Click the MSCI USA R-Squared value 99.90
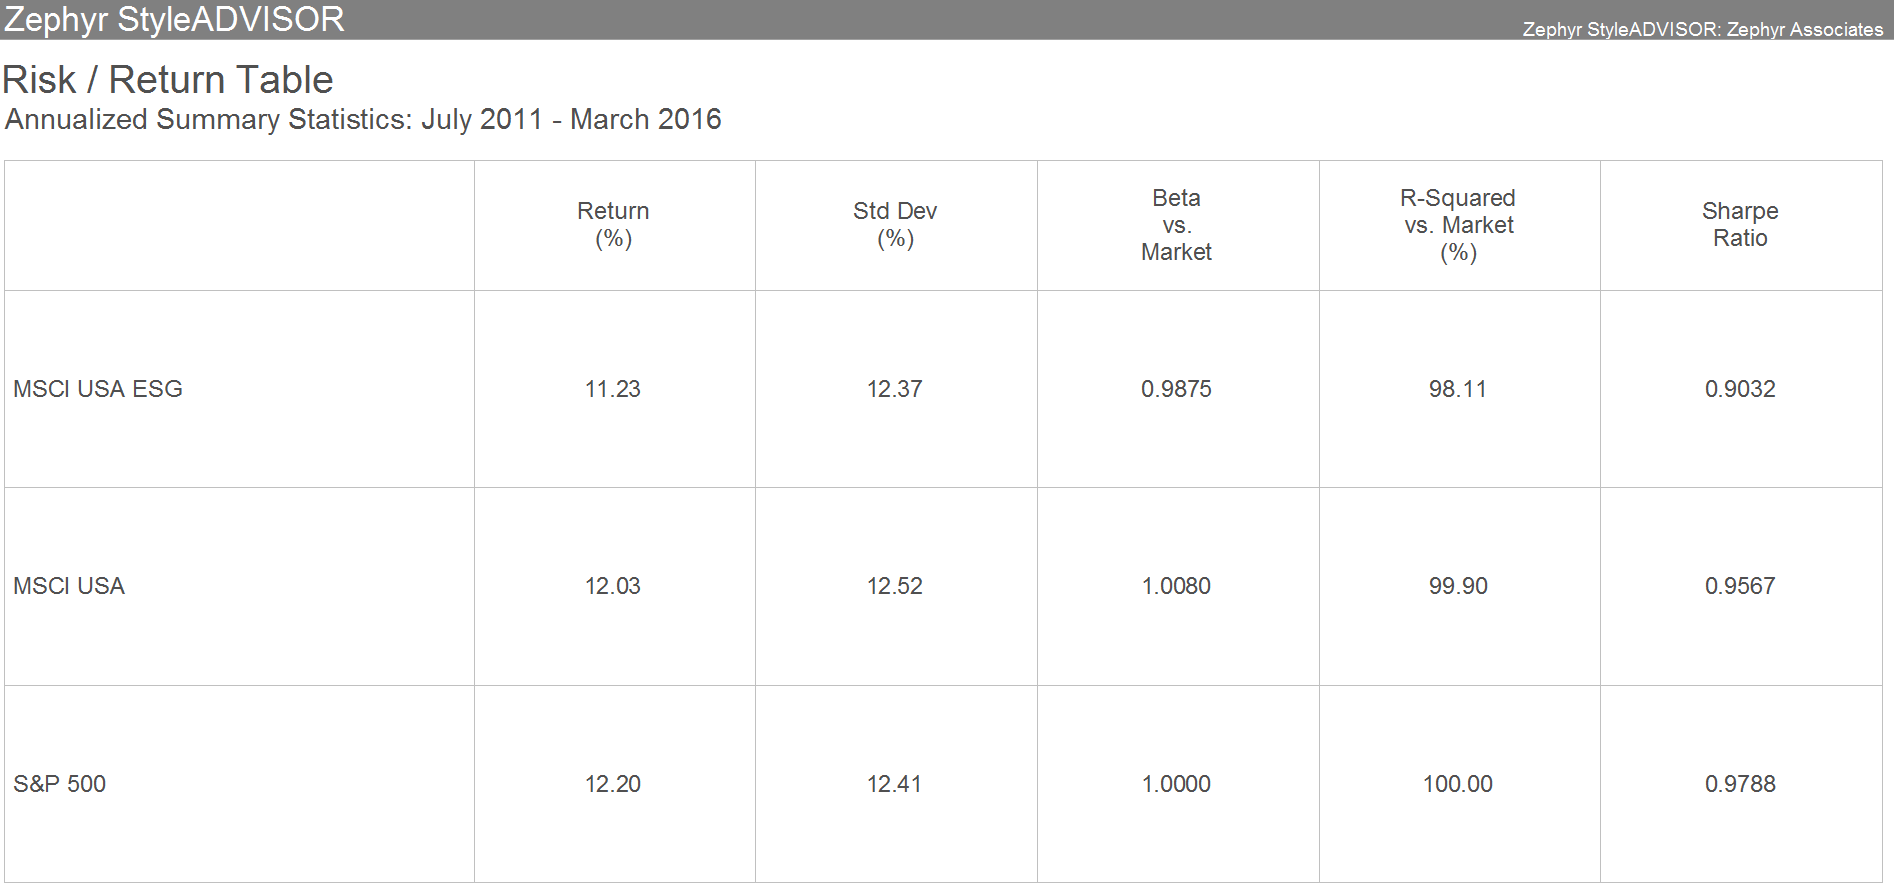The height and width of the screenshot is (891, 1894). (x=1458, y=586)
